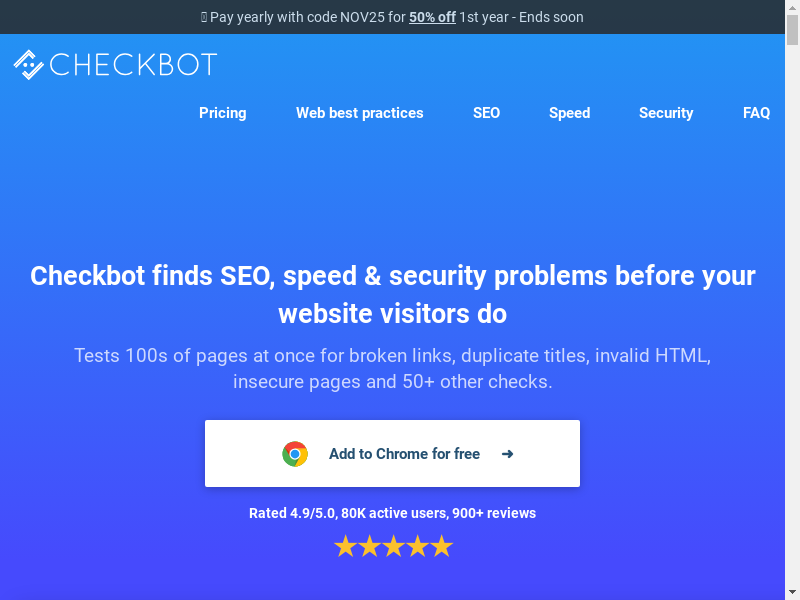Follow the '50% off' promo link
Screen dimensions: 800x600
click(432, 17)
